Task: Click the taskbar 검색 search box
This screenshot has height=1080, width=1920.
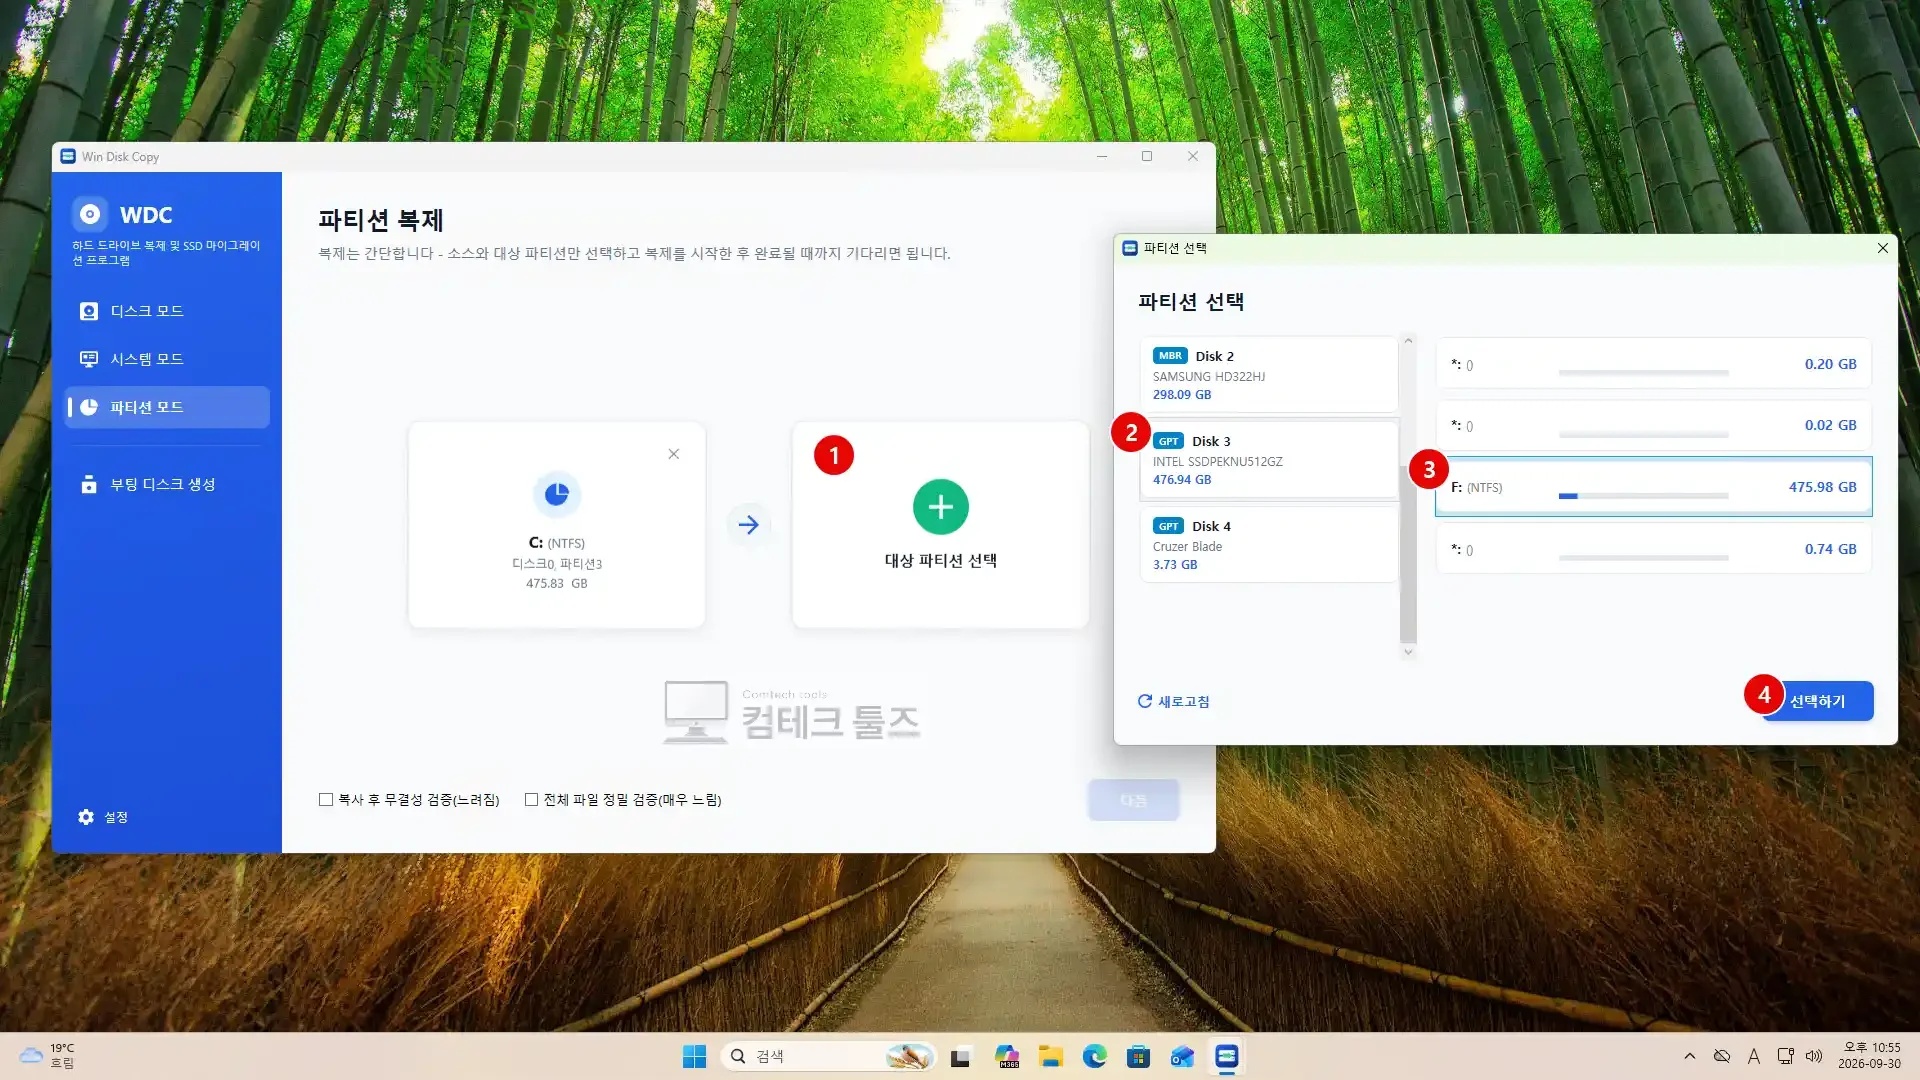Action: coord(828,1056)
